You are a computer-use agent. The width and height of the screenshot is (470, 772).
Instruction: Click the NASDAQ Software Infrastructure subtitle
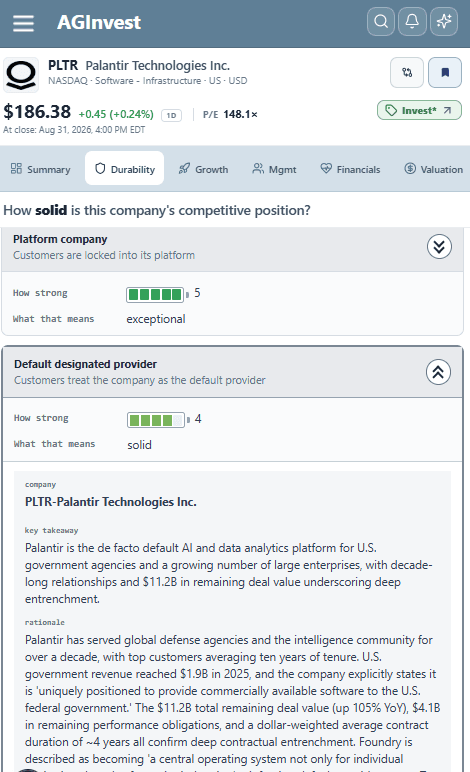(x=148, y=81)
